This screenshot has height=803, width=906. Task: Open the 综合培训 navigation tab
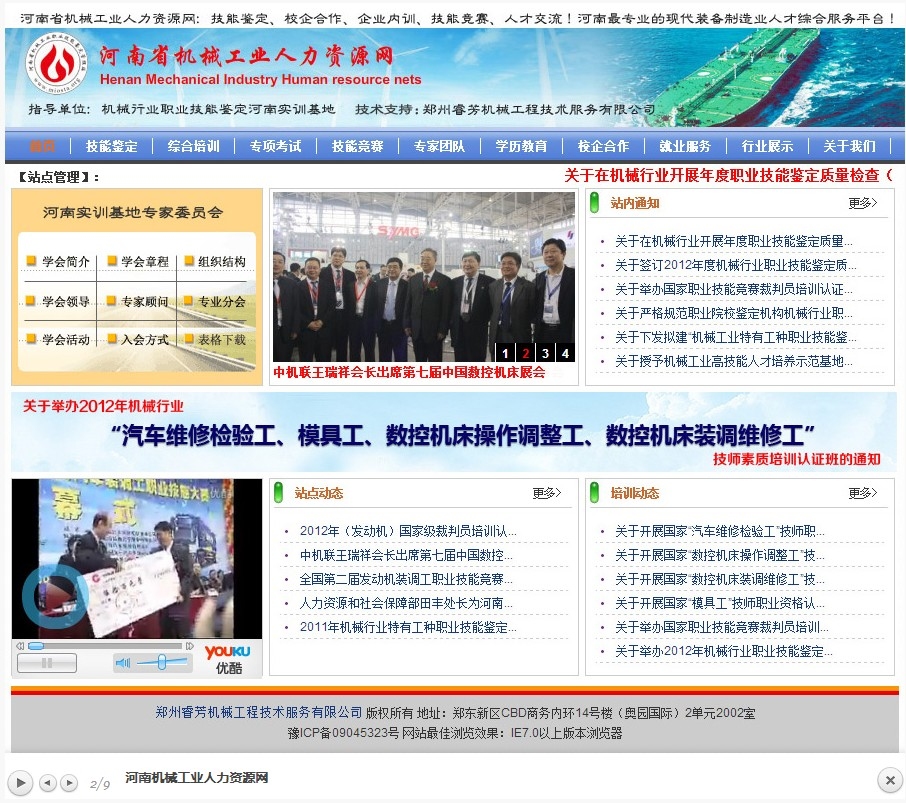click(x=194, y=146)
